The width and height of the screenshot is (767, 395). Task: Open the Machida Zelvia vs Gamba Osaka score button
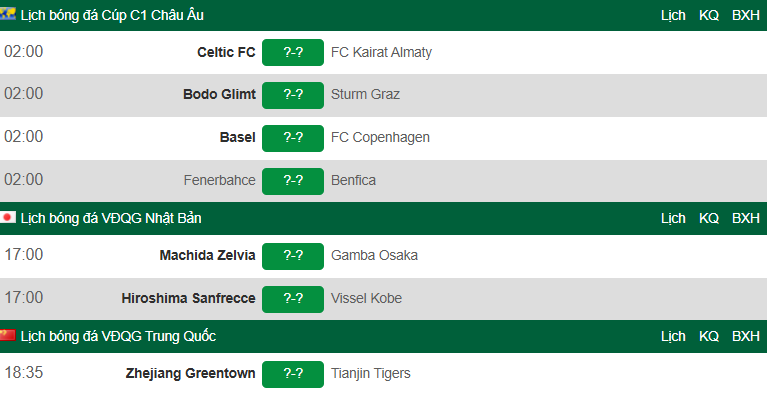[293, 256]
